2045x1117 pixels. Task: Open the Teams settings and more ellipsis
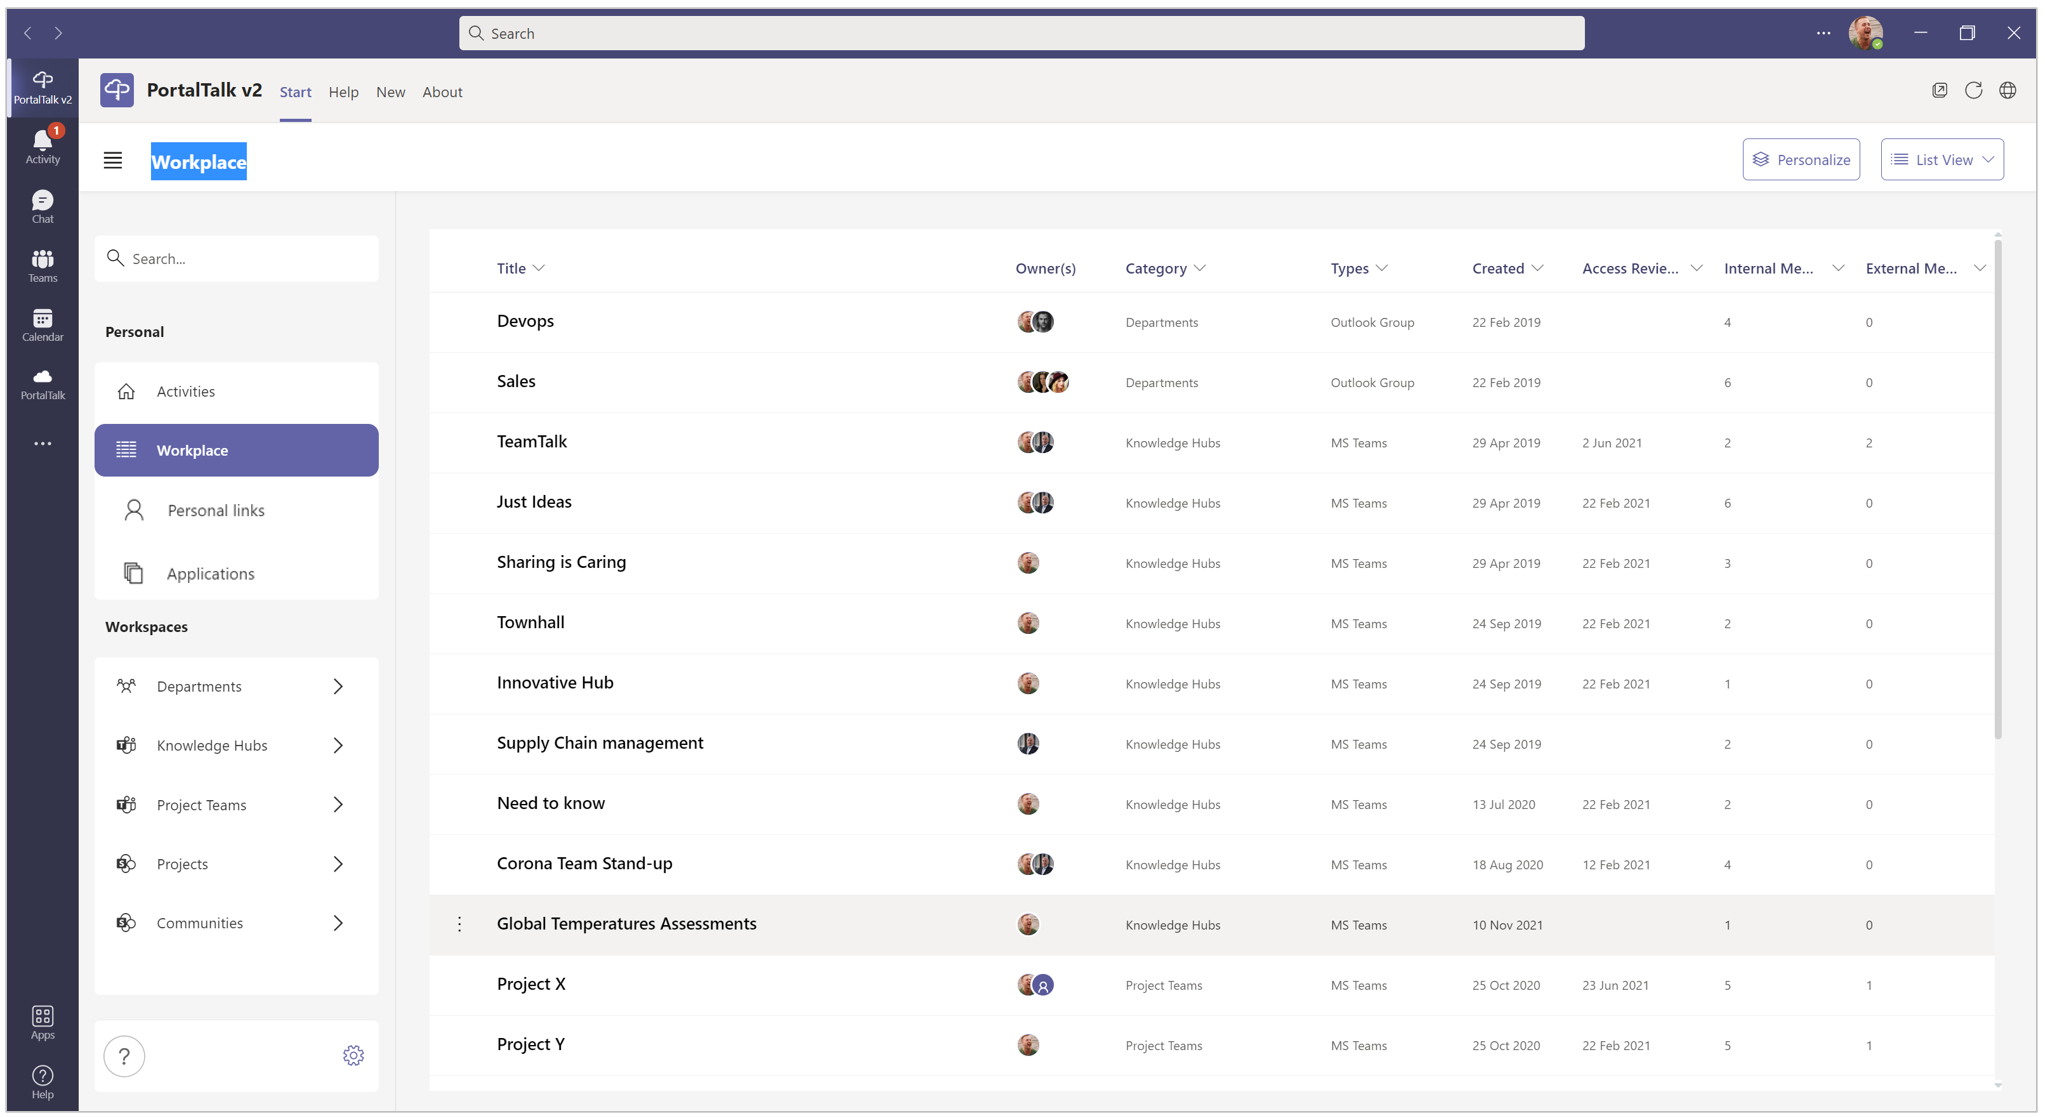[1824, 33]
